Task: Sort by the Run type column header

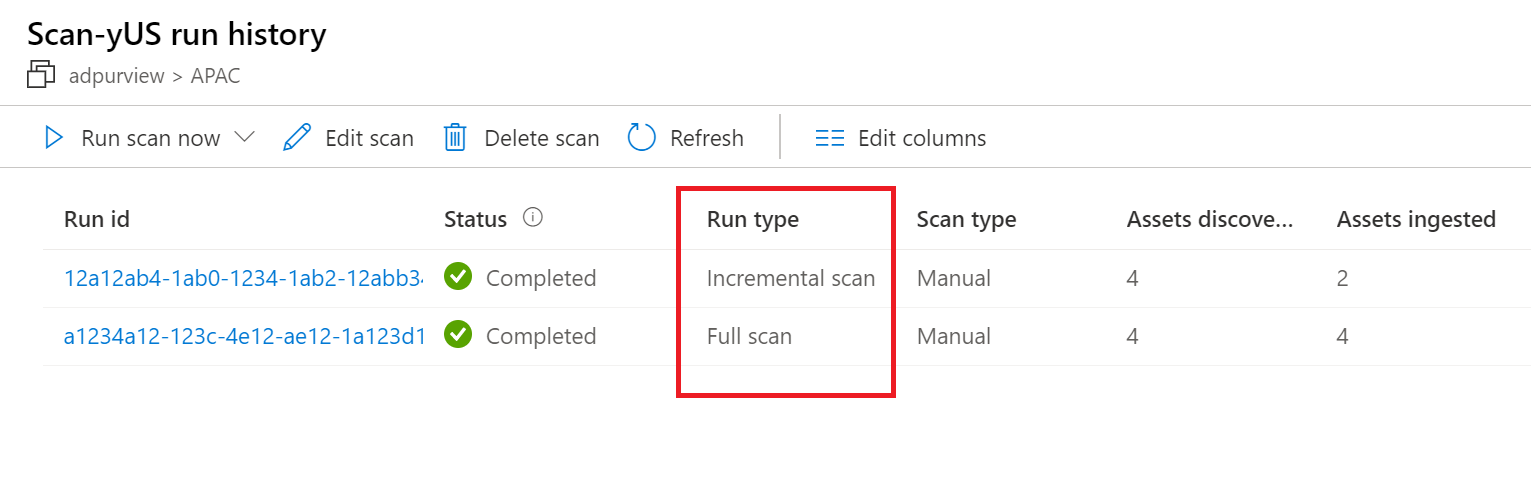Action: [753, 220]
